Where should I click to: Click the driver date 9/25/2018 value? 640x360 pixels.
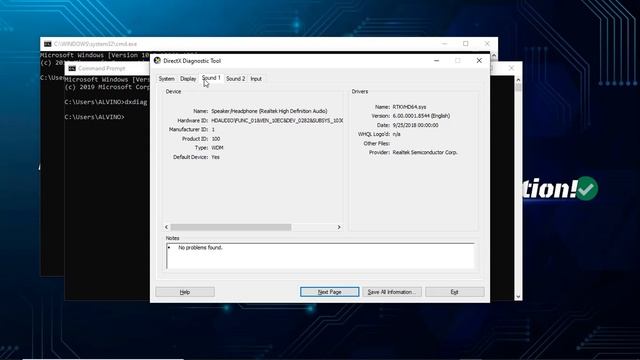coord(416,125)
